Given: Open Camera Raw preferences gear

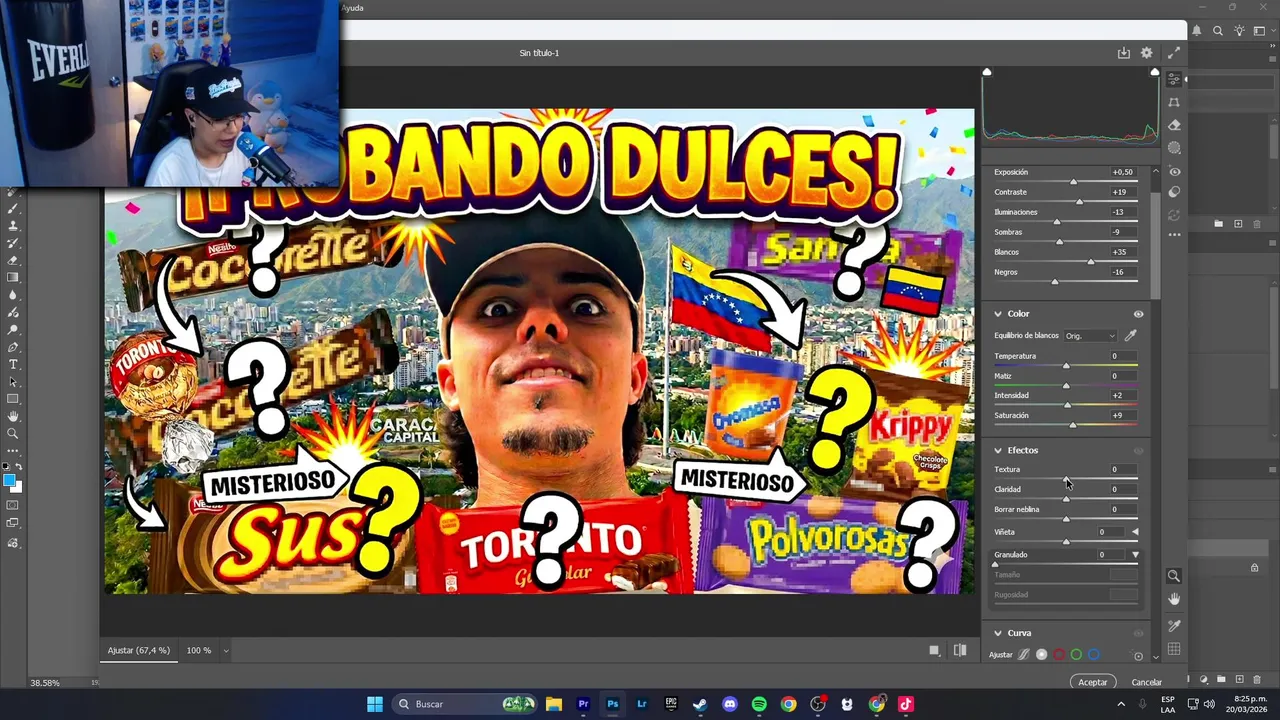Looking at the screenshot, I should coord(1147,53).
